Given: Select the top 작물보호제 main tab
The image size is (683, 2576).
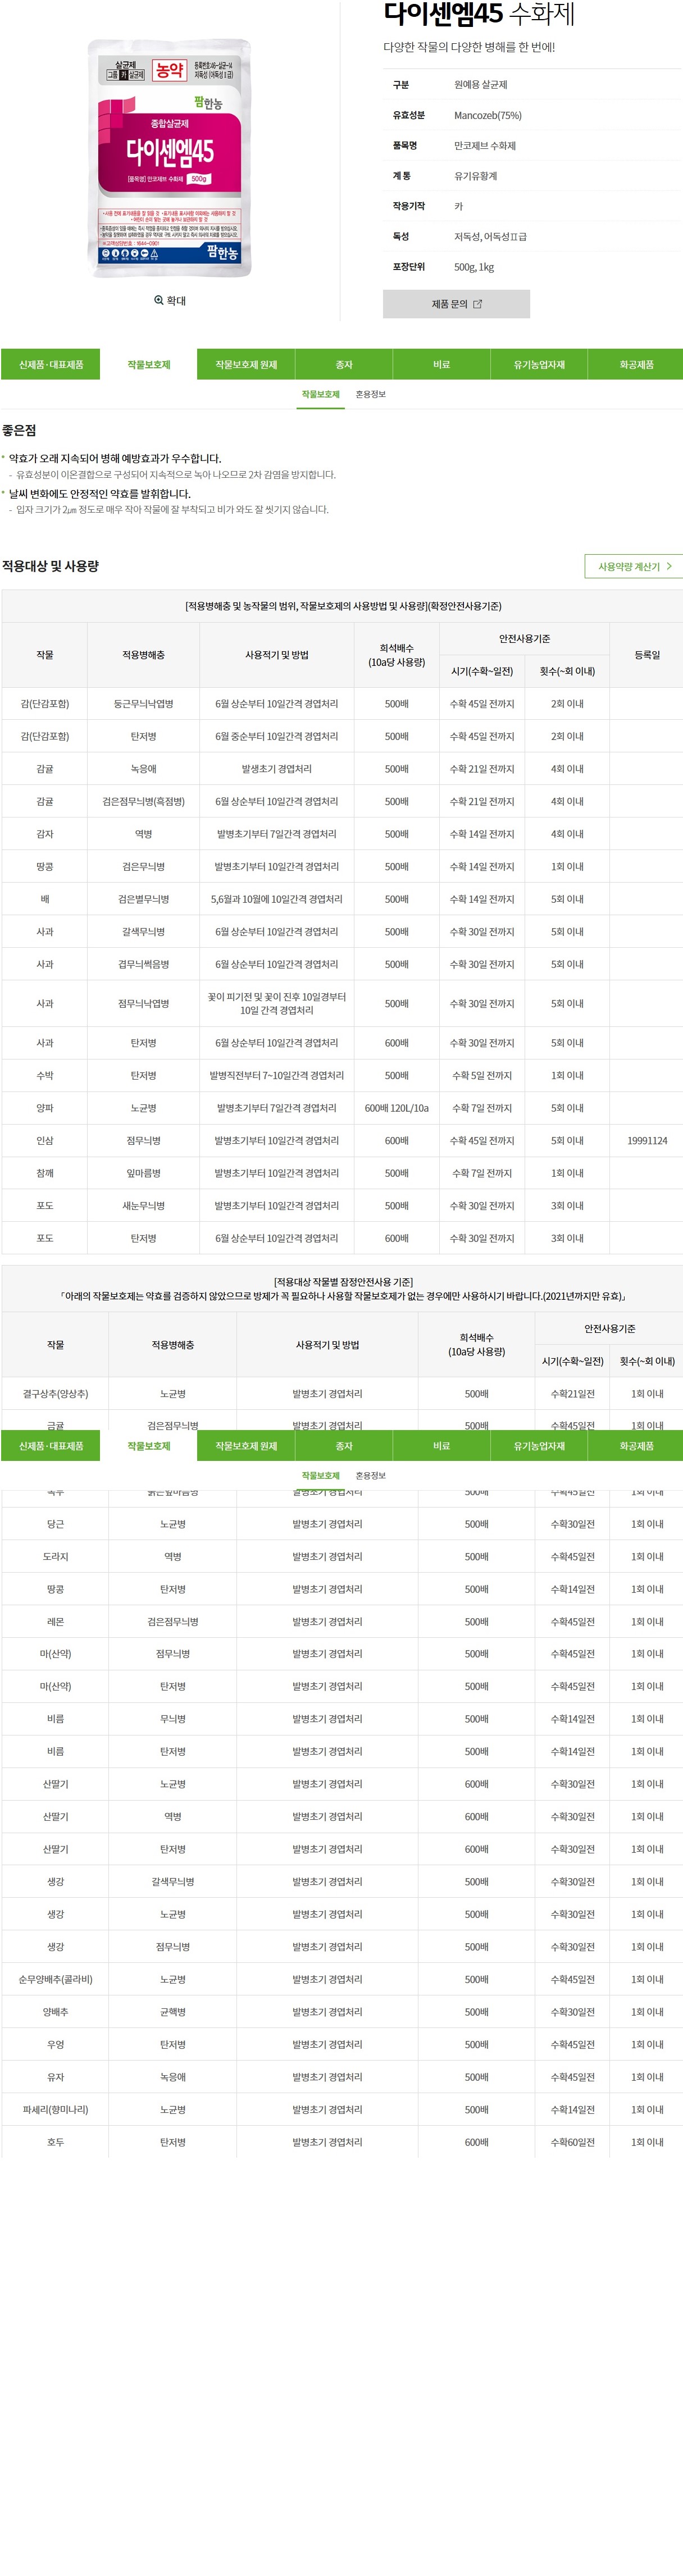Looking at the screenshot, I should pos(149,365).
